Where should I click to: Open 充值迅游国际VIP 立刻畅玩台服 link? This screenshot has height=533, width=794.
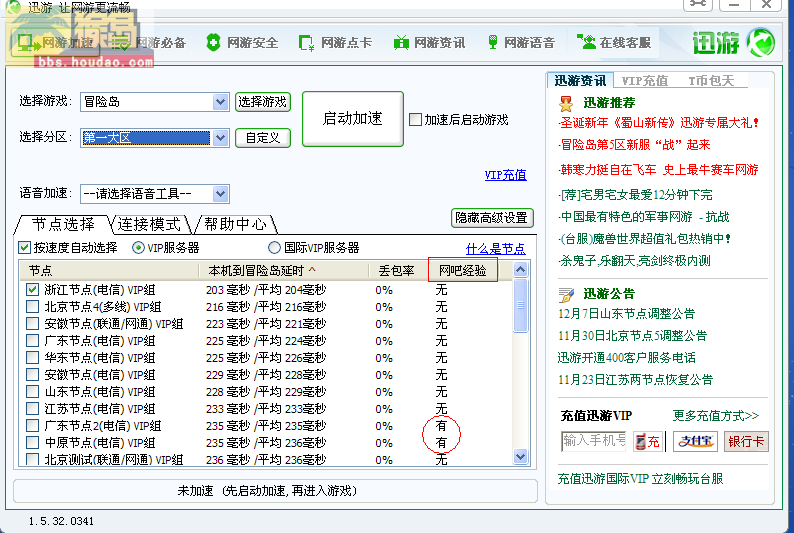[x=640, y=478]
